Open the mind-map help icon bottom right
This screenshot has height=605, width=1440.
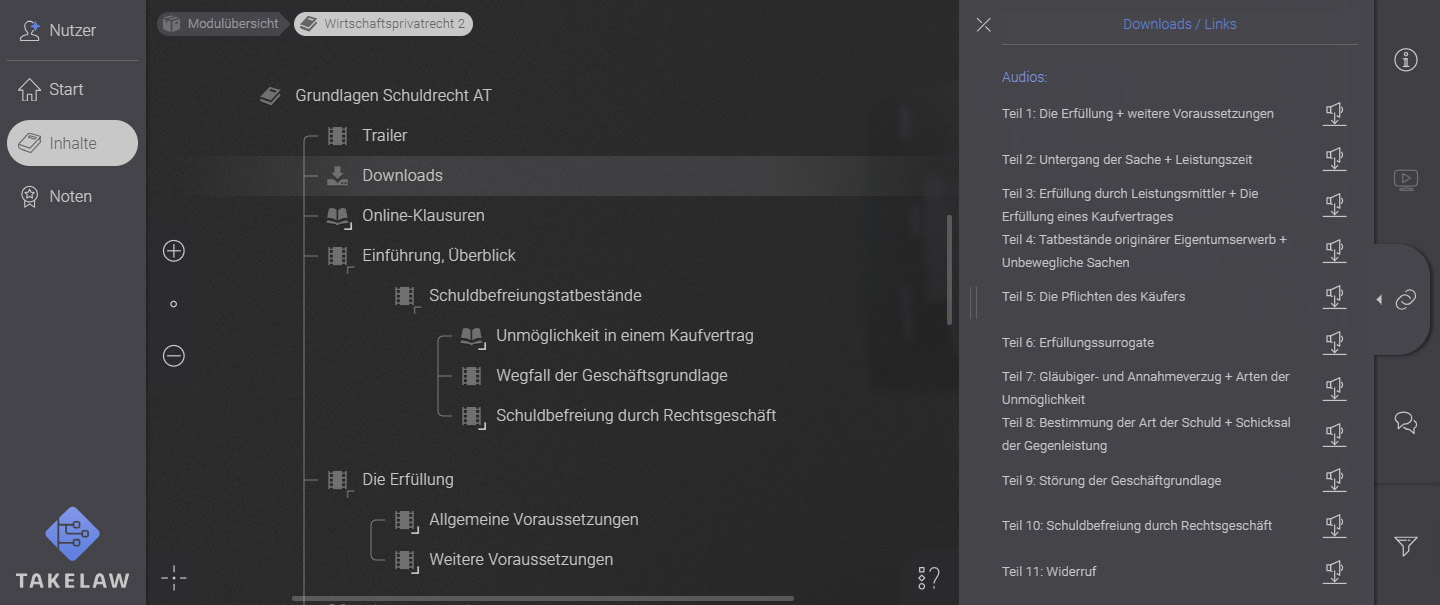click(x=927, y=577)
